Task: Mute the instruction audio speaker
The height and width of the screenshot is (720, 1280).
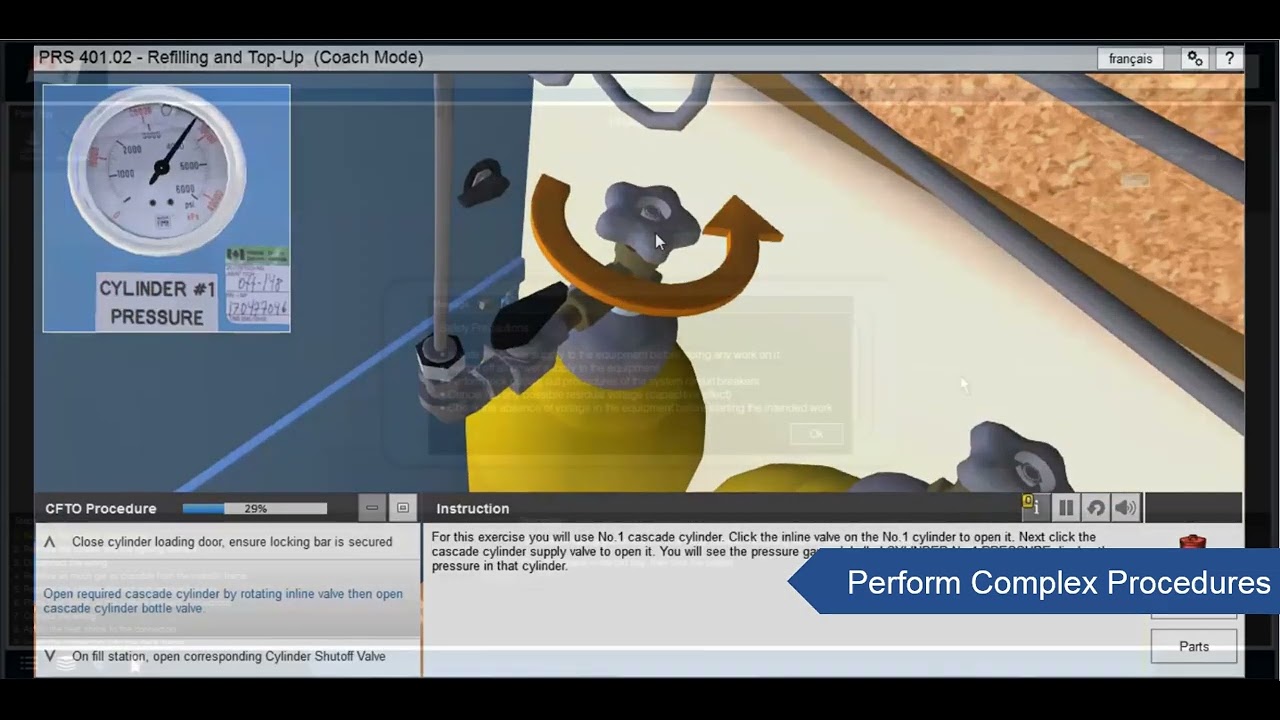Action: [1126, 508]
